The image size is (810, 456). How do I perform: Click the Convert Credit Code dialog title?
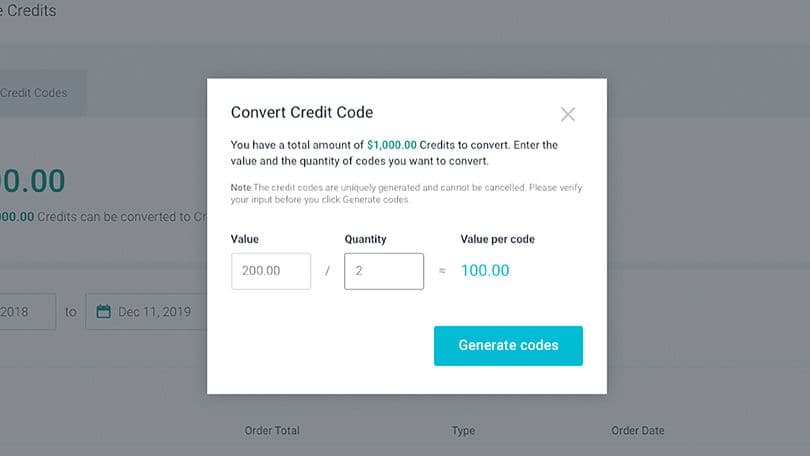tap(302, 113)
